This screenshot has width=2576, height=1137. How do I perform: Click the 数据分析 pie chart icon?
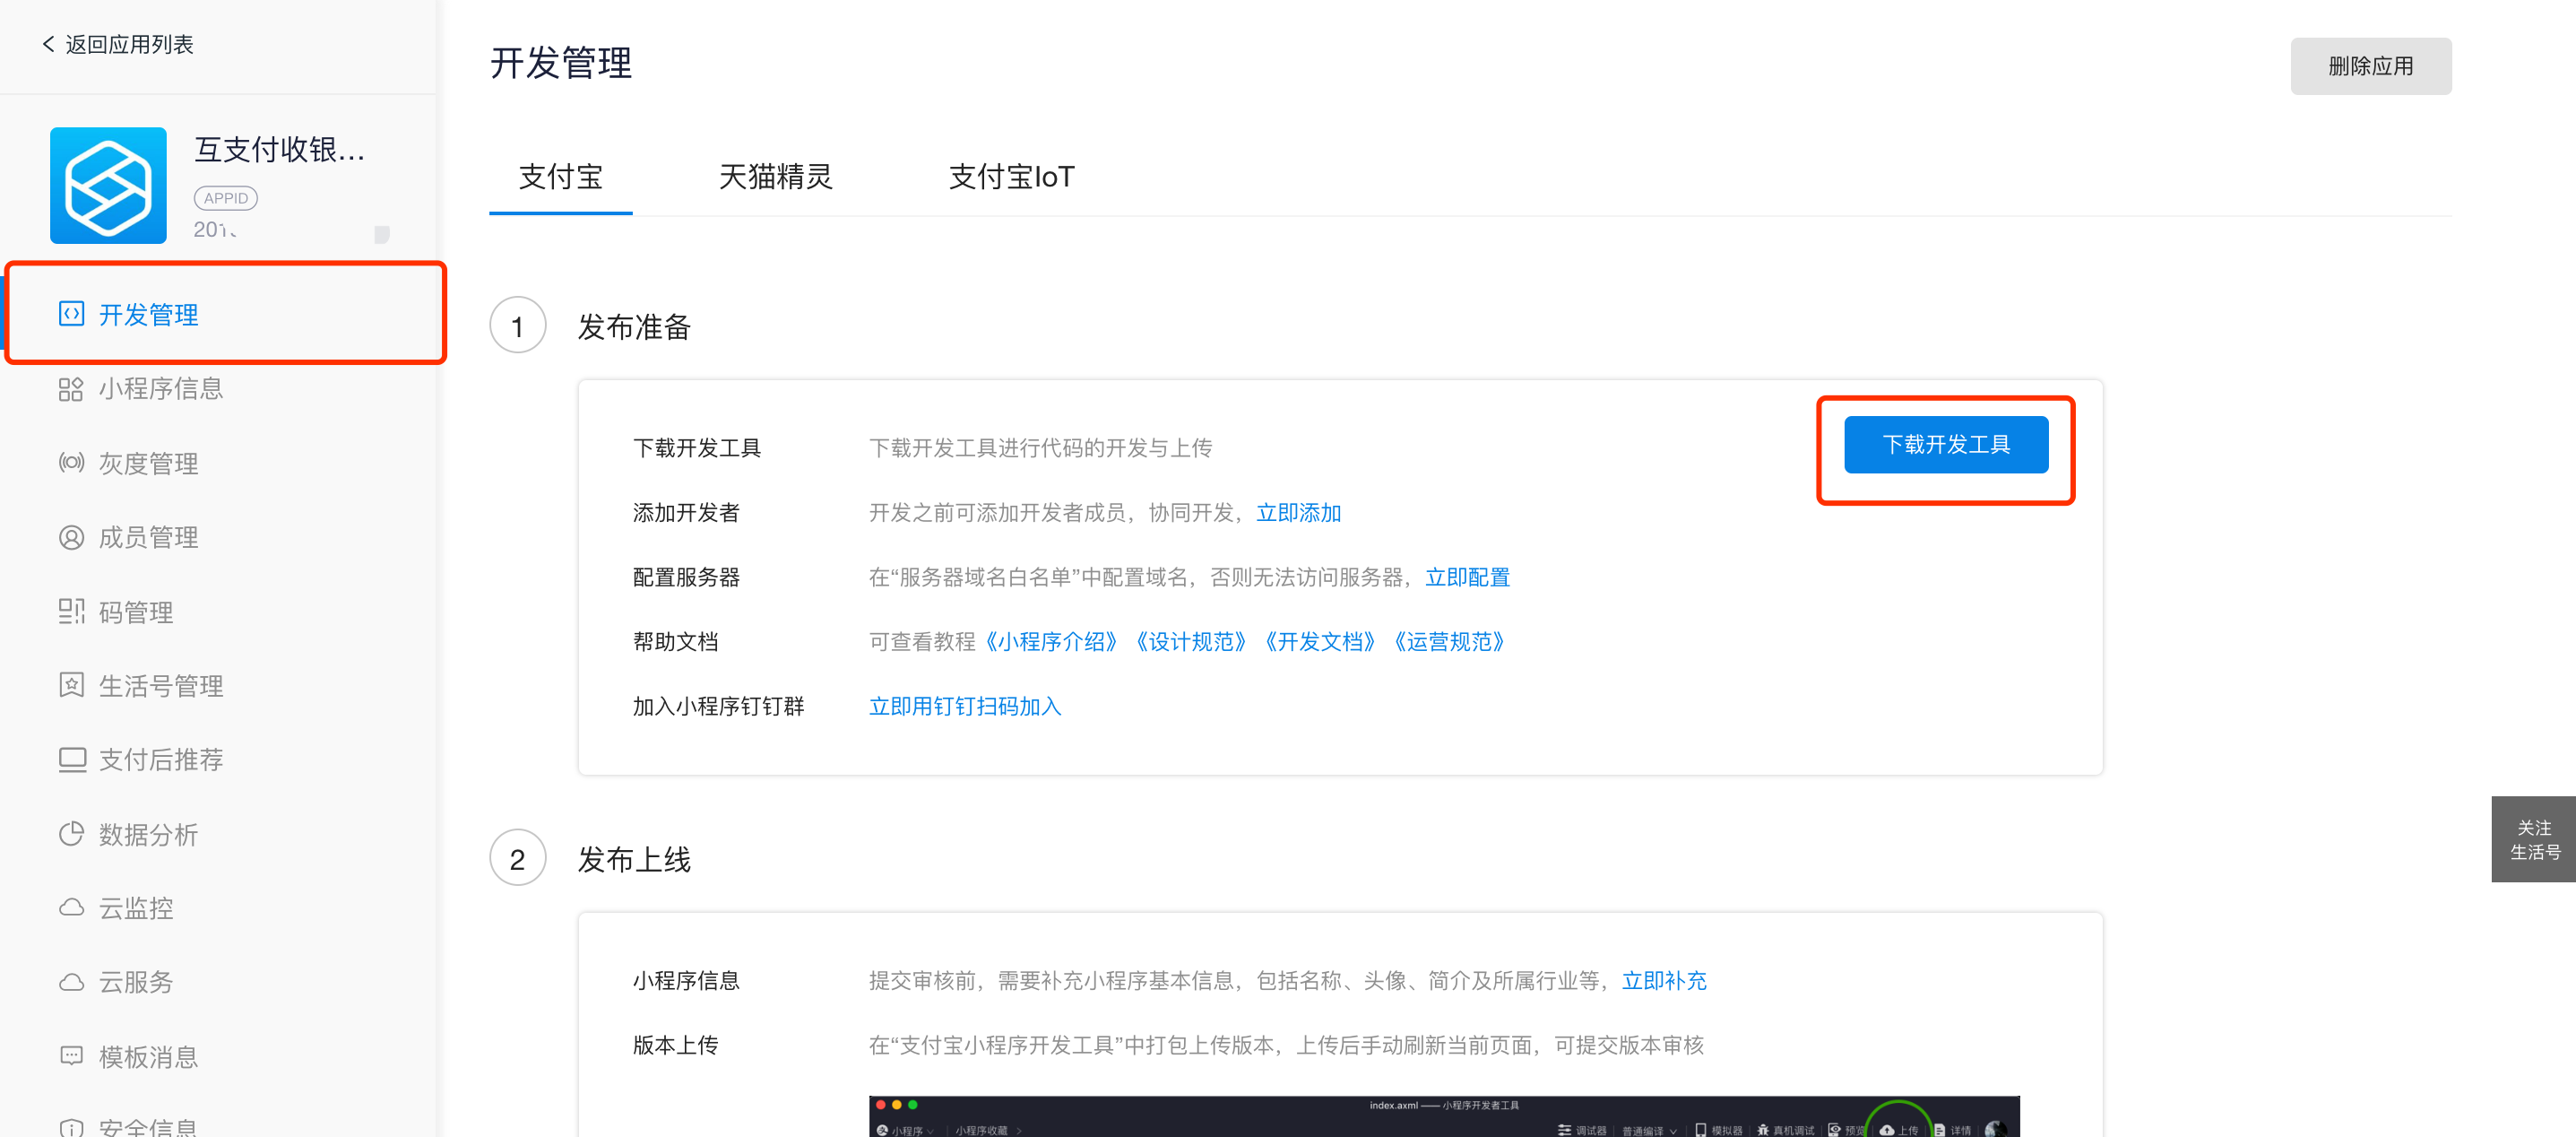click(x=71, y=834)
